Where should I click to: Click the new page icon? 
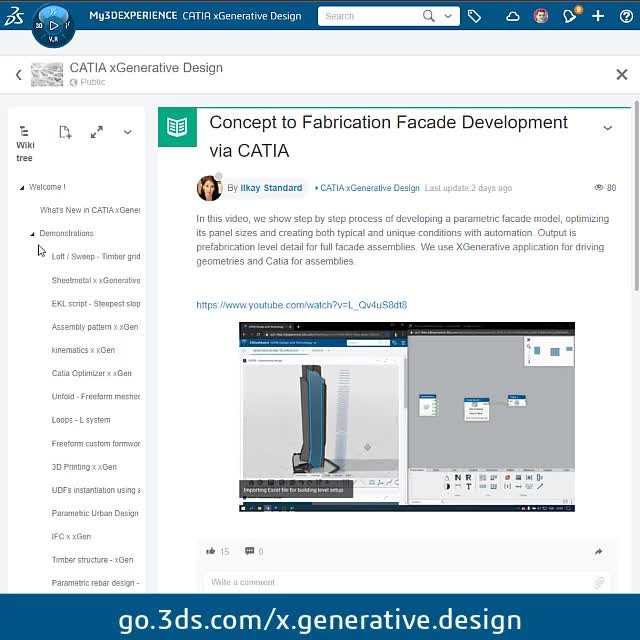(x=65, y=132)
